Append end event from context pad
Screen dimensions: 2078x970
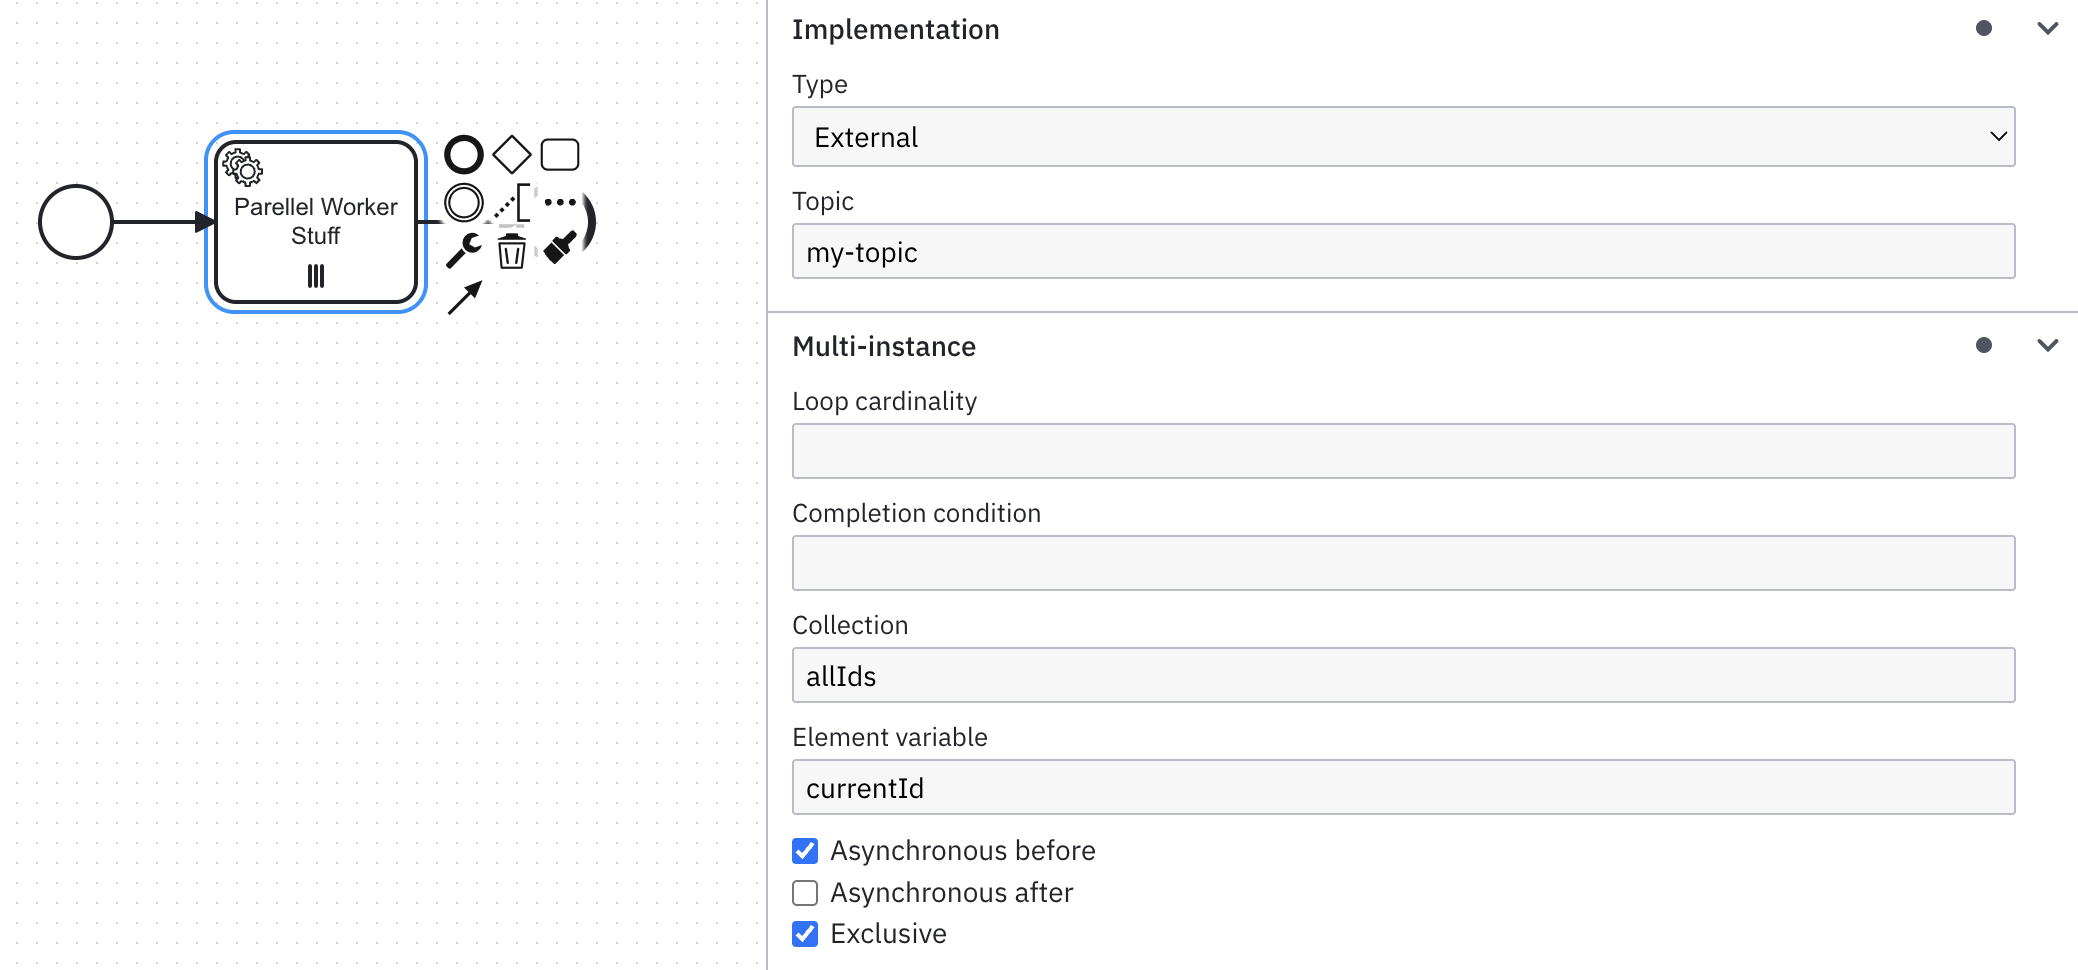[x=463, y=155]
